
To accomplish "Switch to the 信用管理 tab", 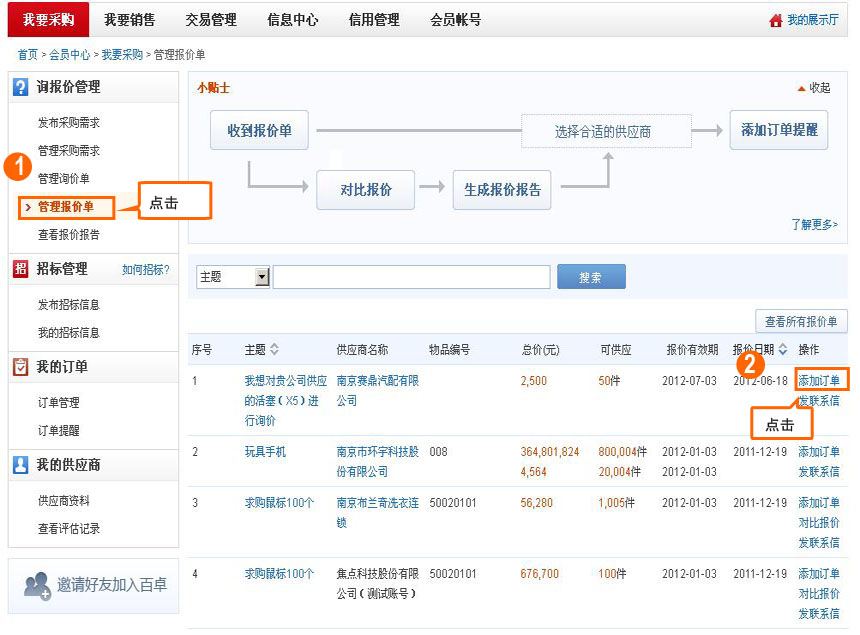I will pos(374,20).
